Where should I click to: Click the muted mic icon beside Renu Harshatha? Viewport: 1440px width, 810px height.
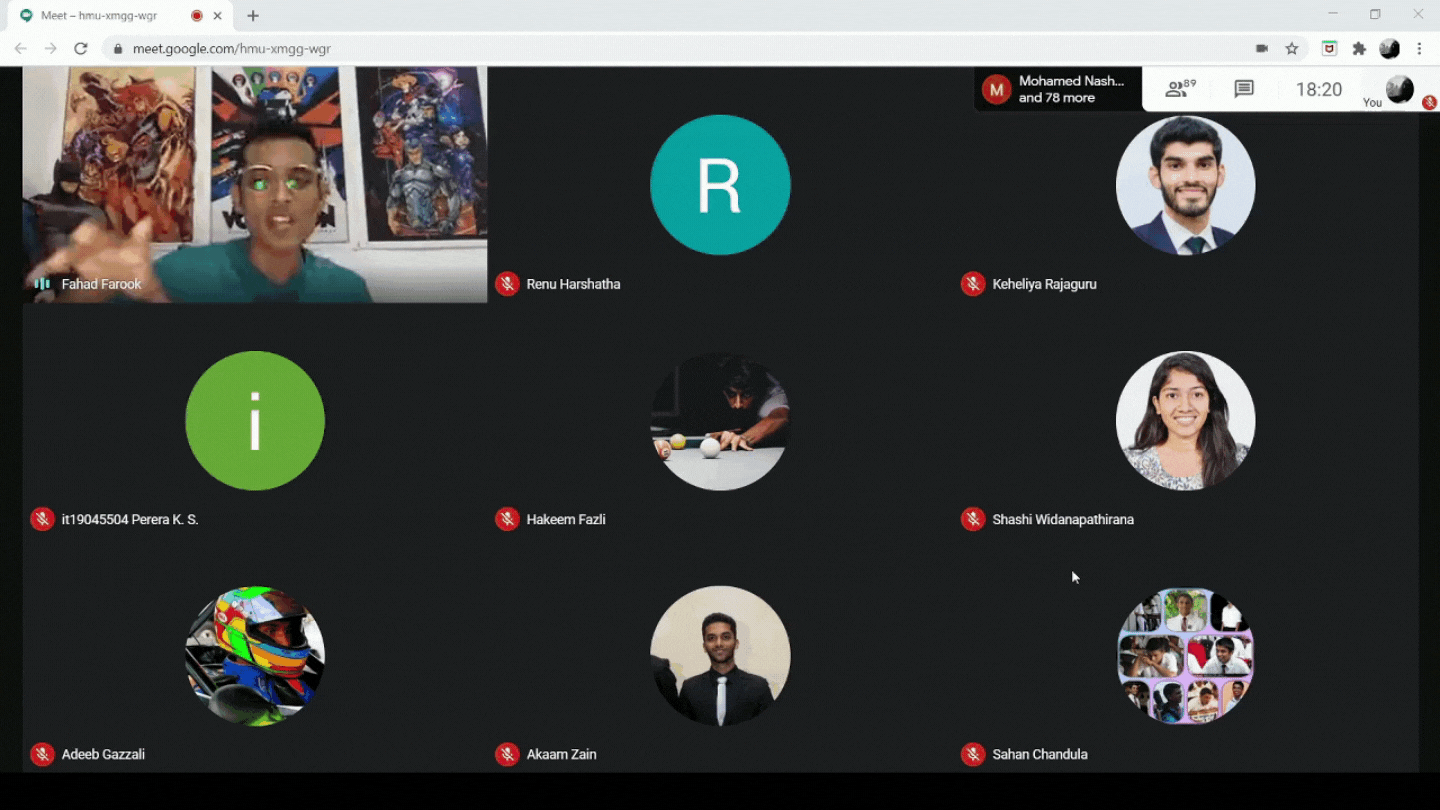coord(507,284)
